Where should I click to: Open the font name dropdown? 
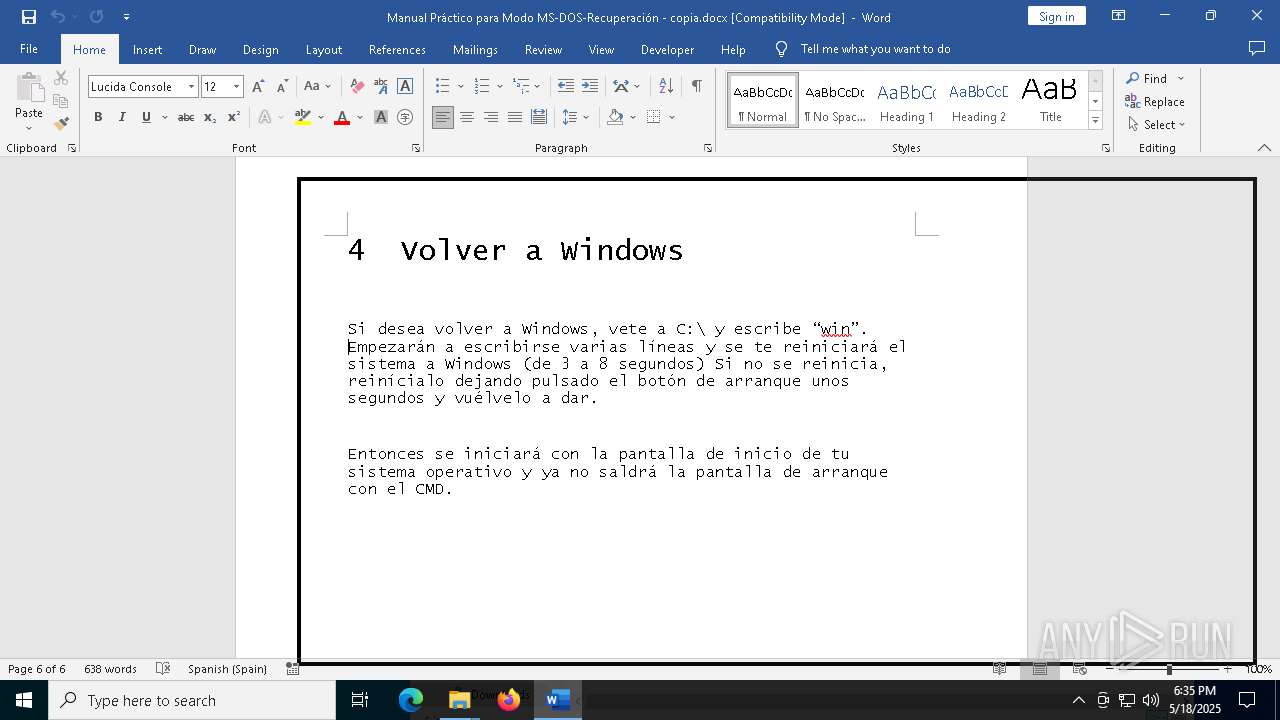[x=191, y=87]
